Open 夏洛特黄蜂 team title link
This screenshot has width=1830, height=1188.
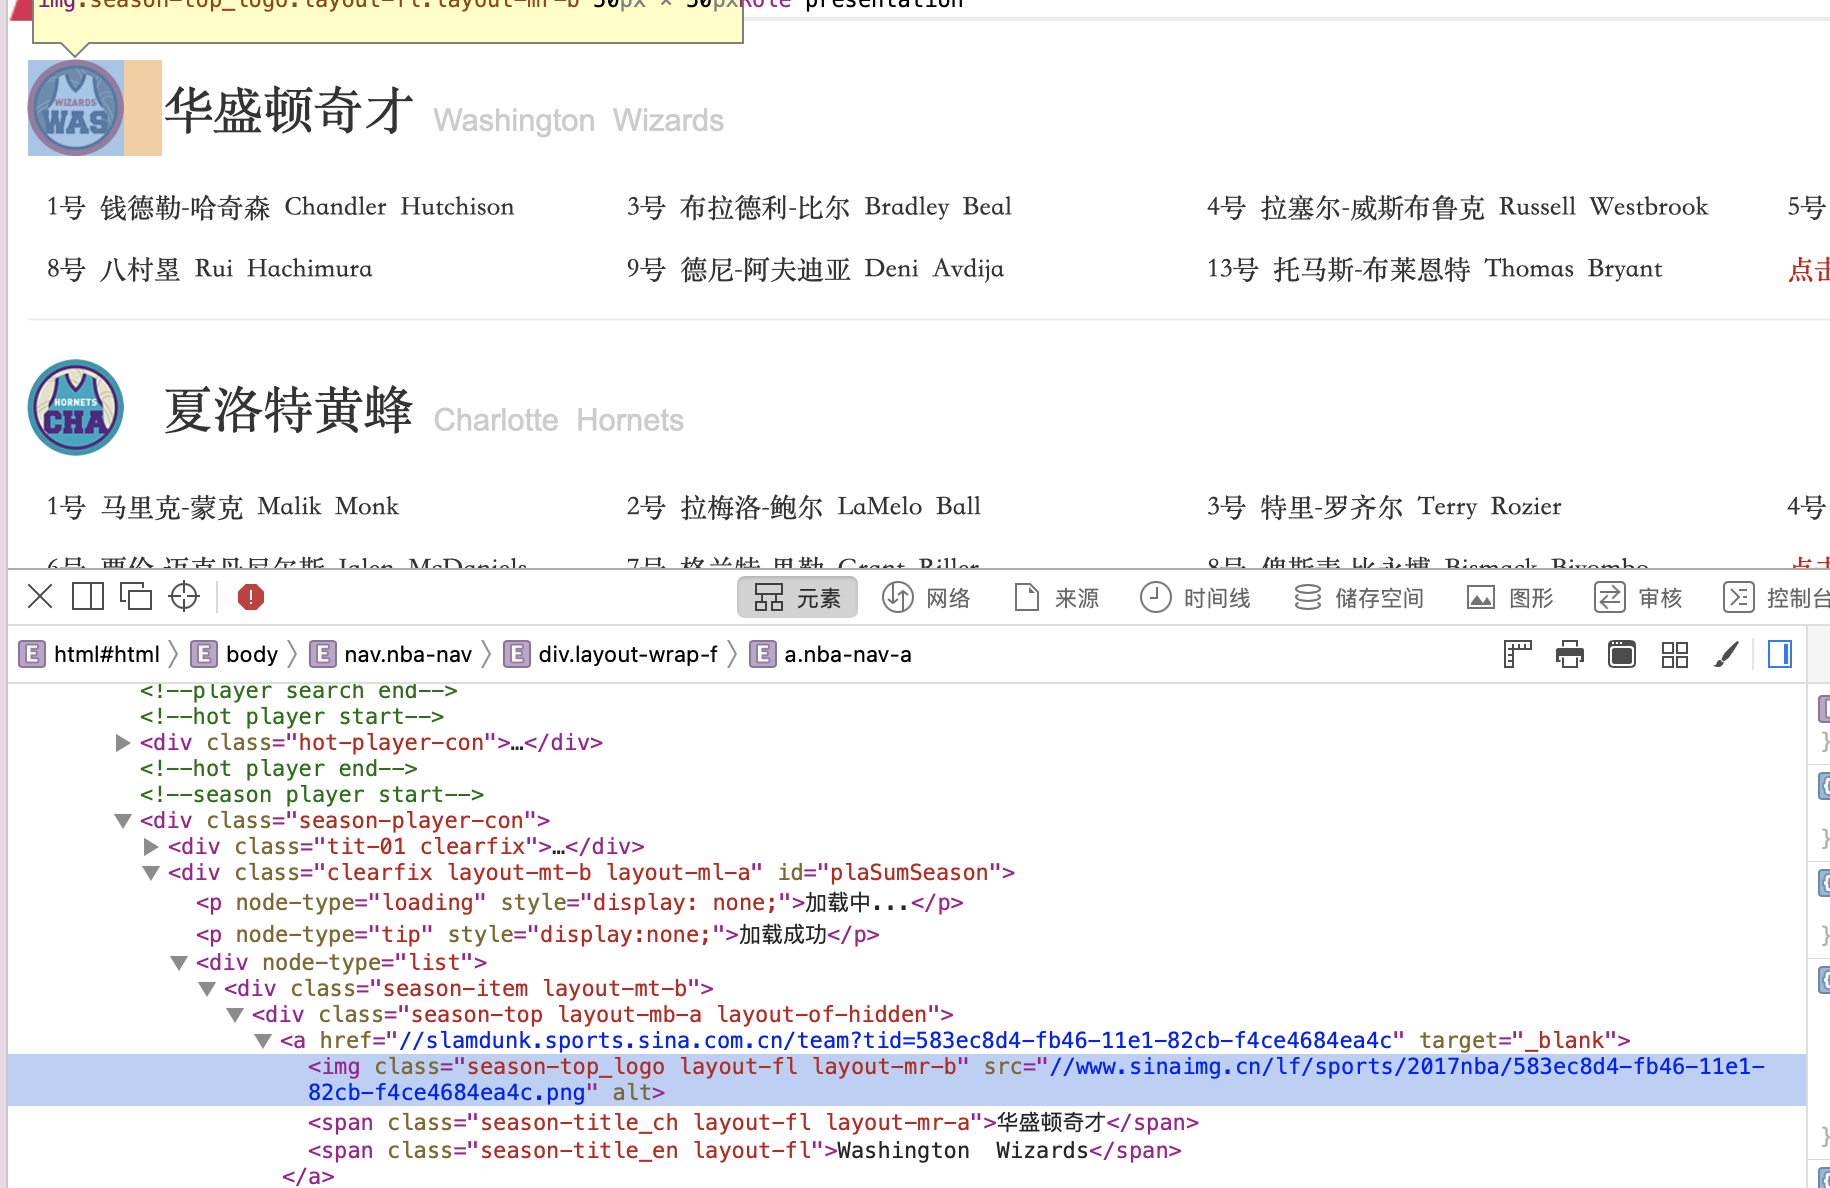point(289,410)
